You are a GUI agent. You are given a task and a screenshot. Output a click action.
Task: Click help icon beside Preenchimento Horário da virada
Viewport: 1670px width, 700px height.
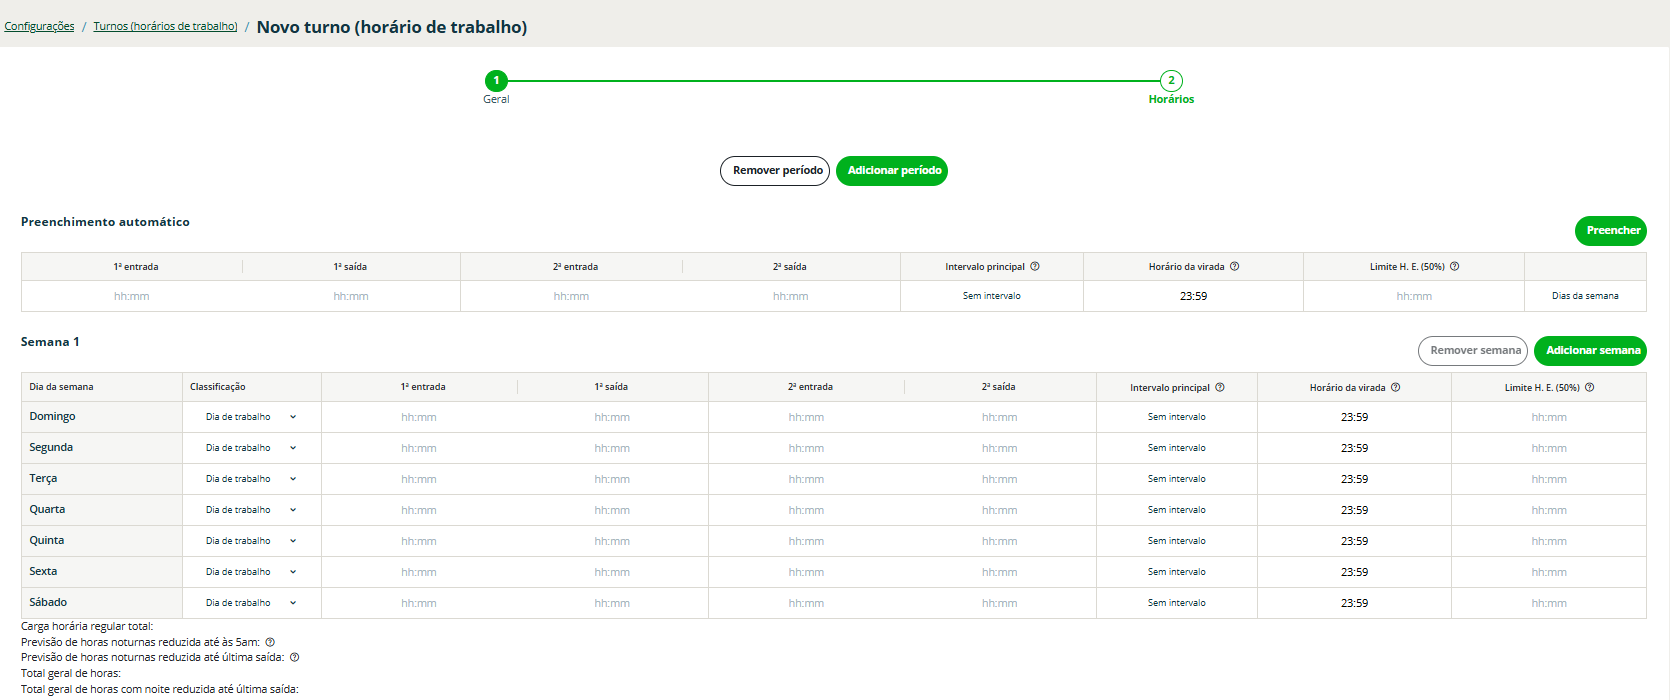coord(1235,267)
